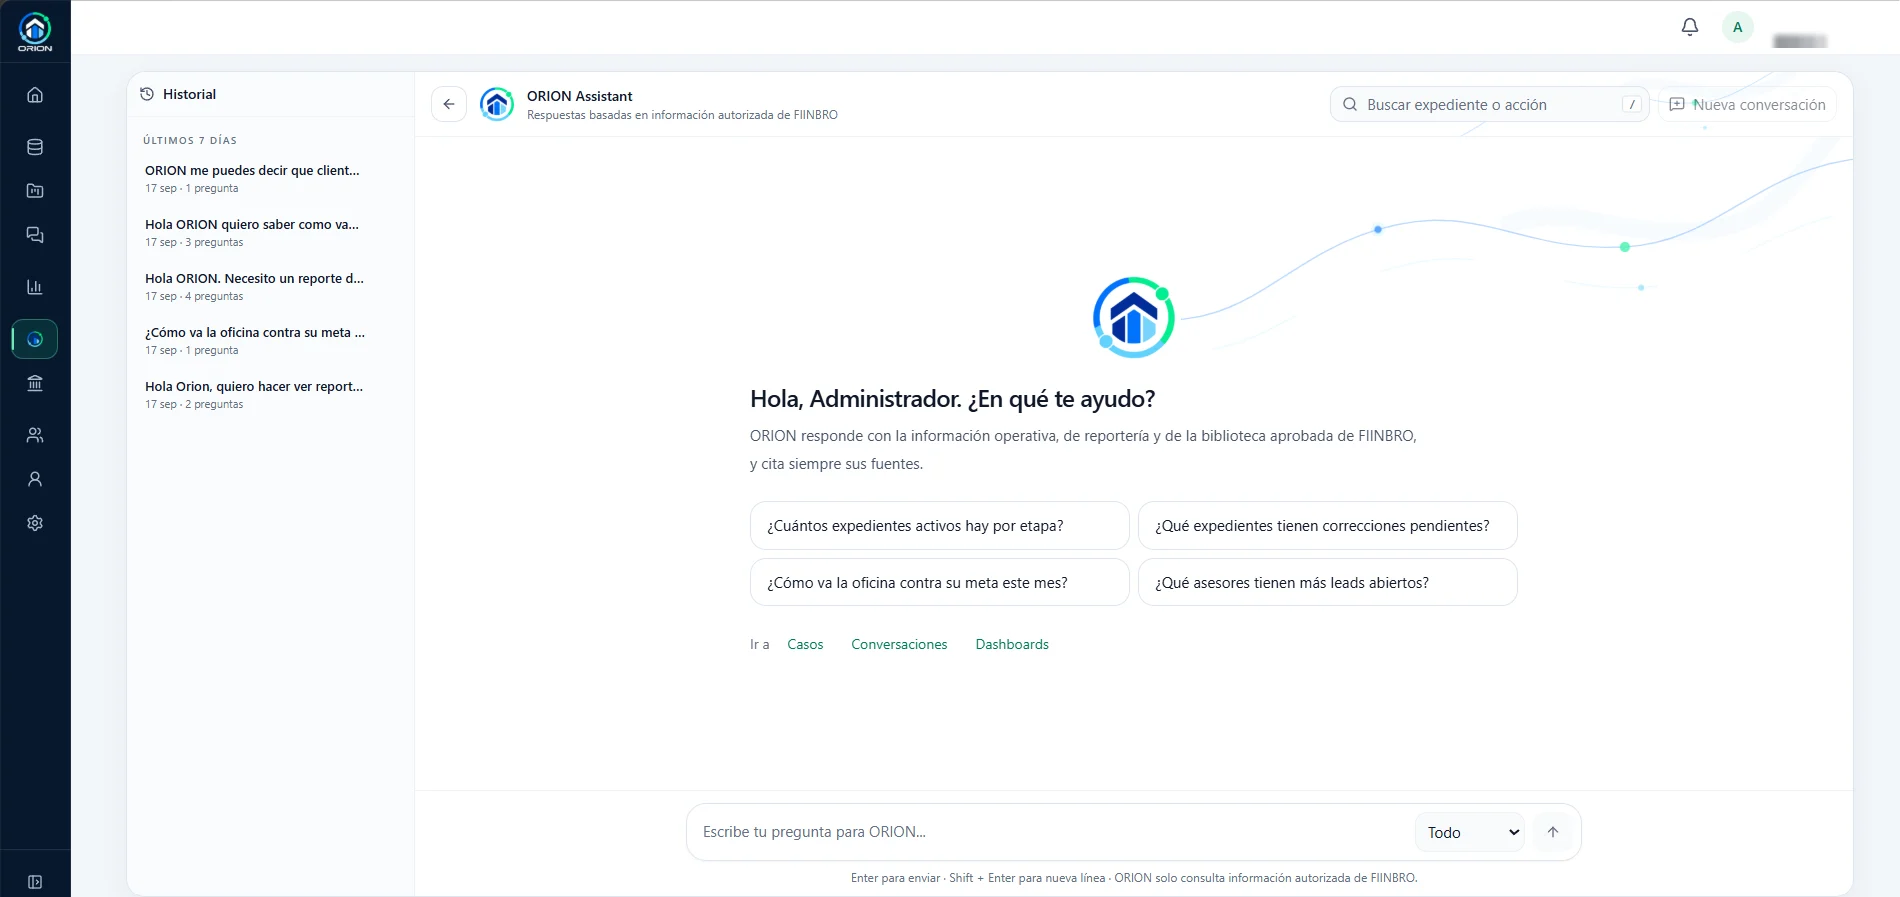Click the Escribe tu pregunta para ORION field

pyautogui.click(x=1050, y=832)
